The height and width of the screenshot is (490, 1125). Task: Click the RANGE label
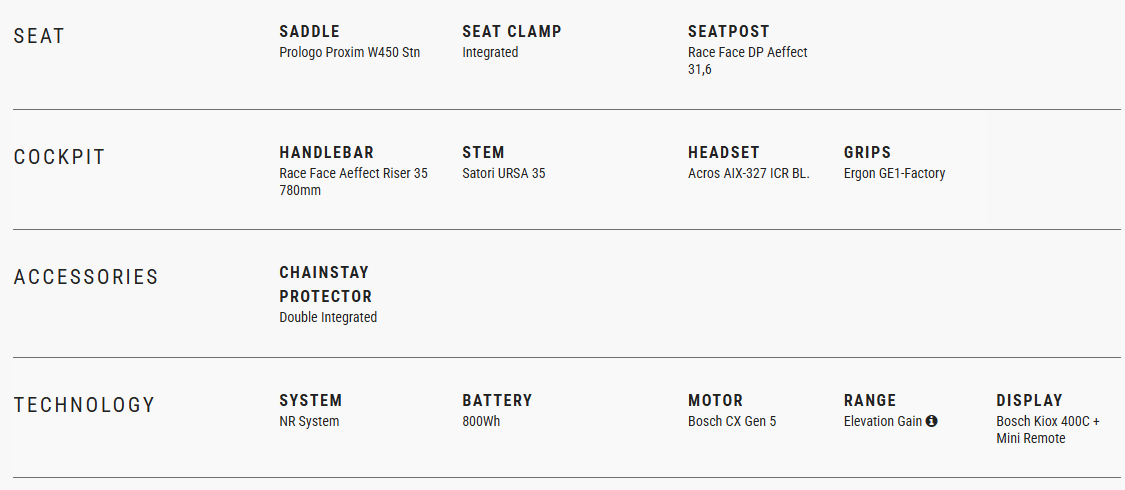tap(870, 401)
